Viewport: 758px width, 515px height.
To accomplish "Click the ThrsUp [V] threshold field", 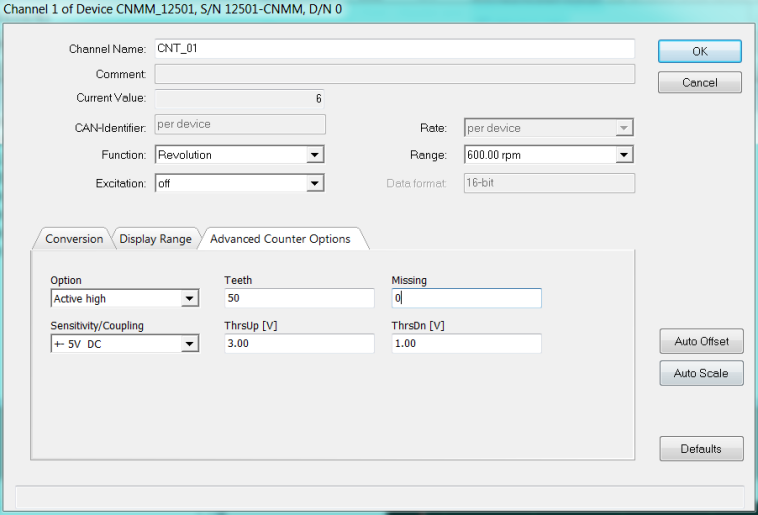I will 300,344.
